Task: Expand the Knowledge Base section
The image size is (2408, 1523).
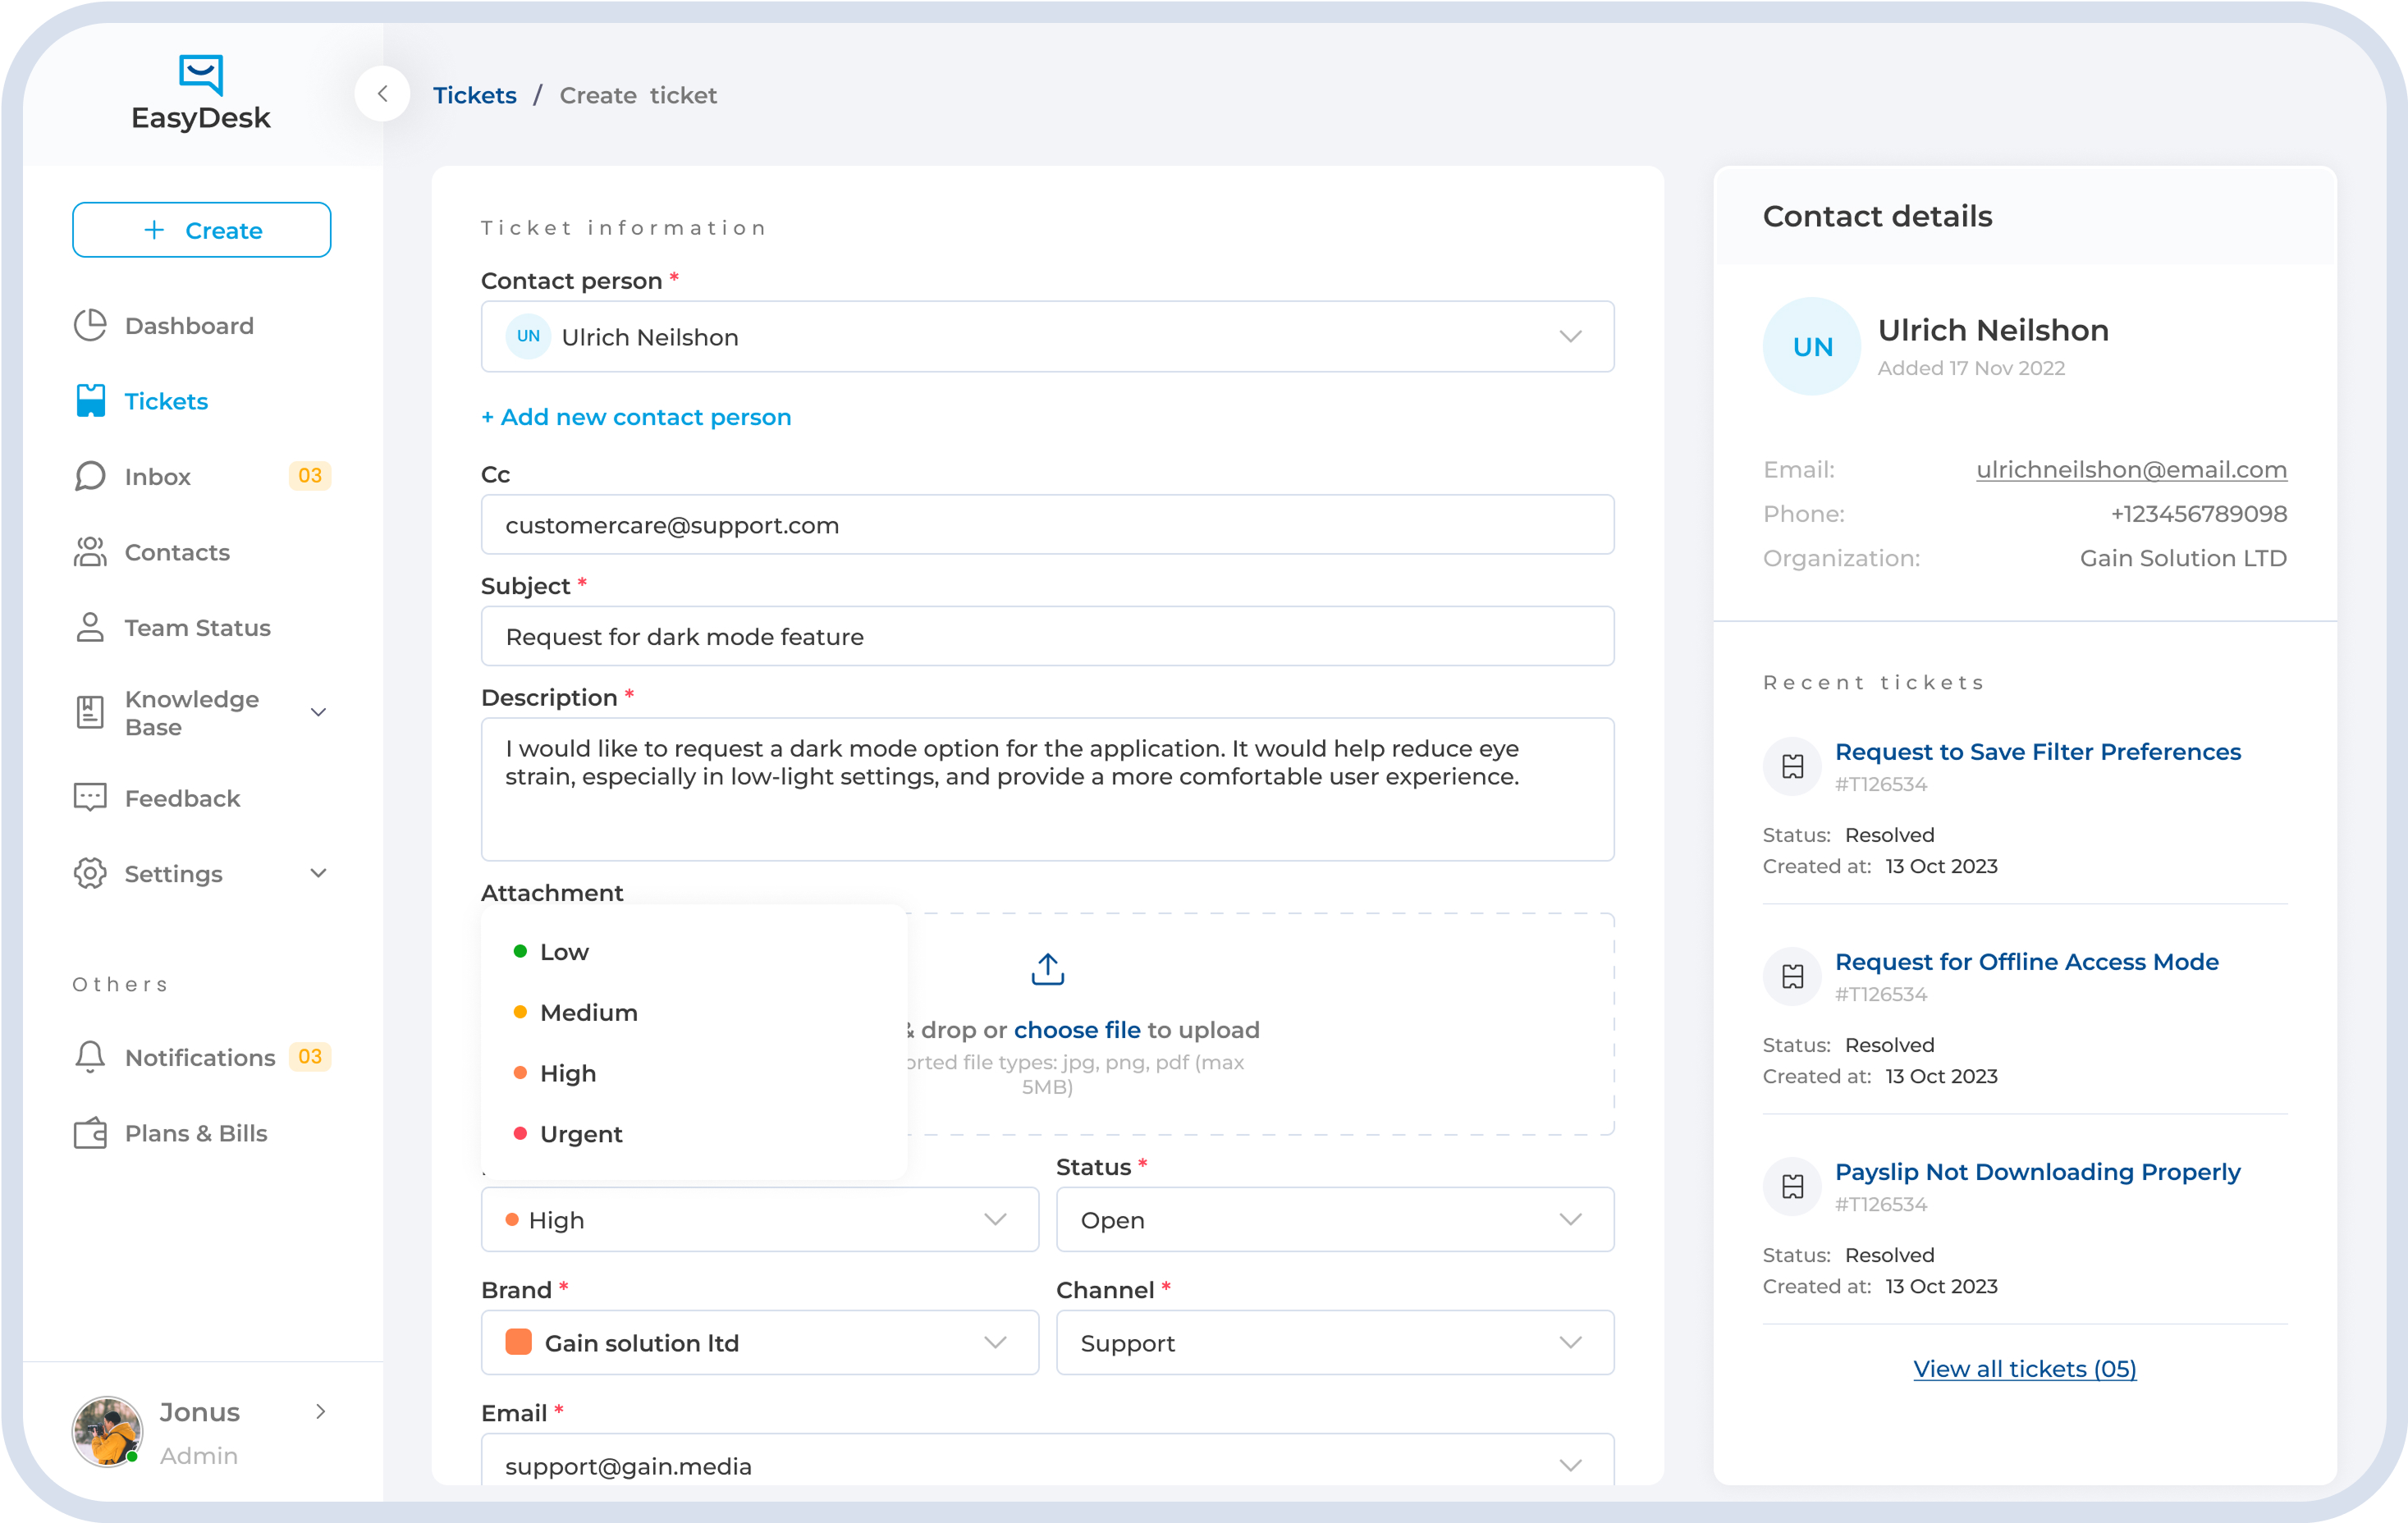Action: tap(317, 712)
